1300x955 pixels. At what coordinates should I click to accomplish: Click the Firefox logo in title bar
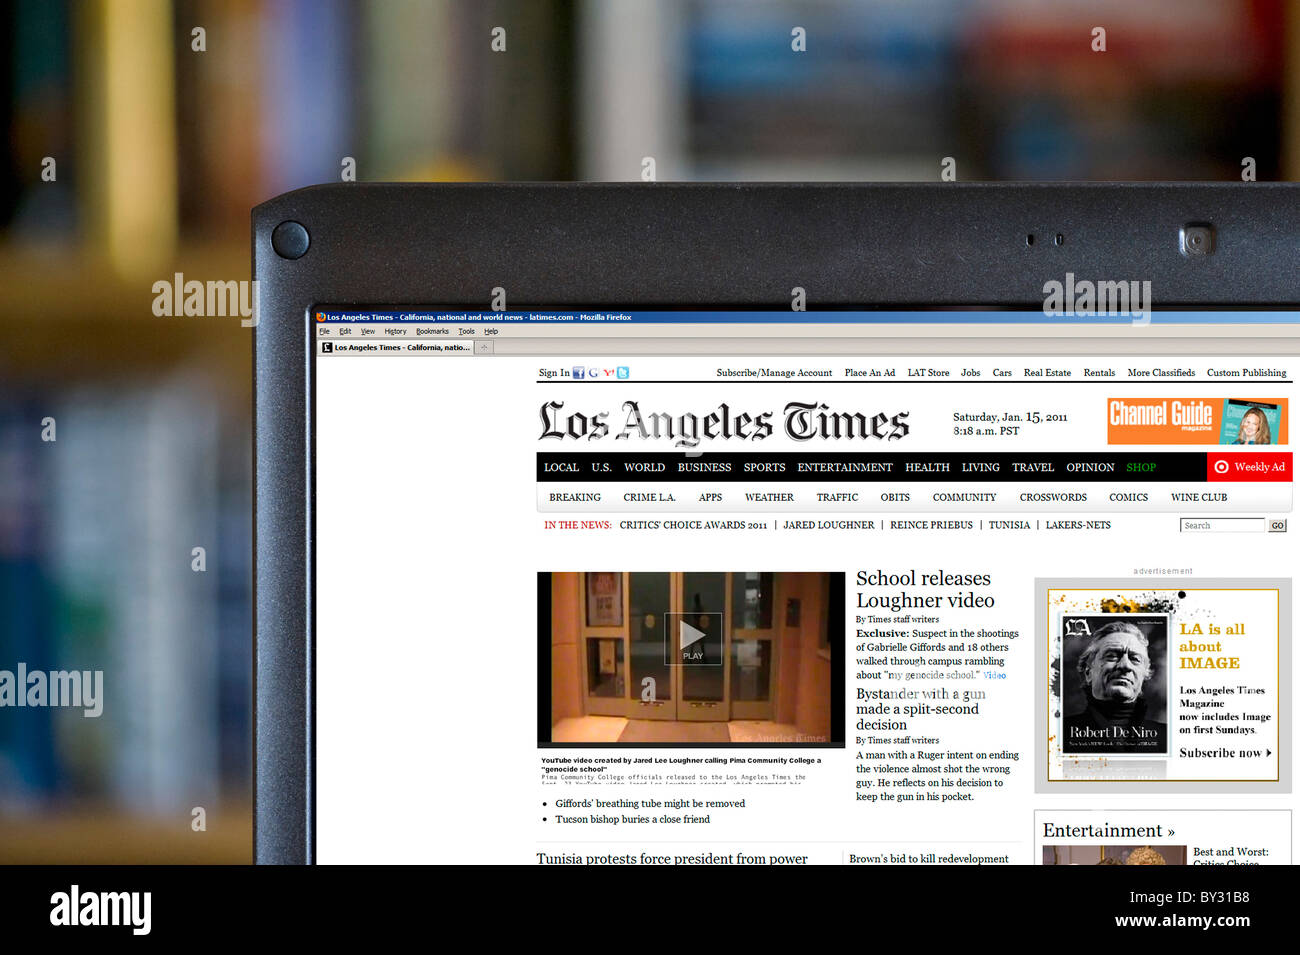[321, 317]
